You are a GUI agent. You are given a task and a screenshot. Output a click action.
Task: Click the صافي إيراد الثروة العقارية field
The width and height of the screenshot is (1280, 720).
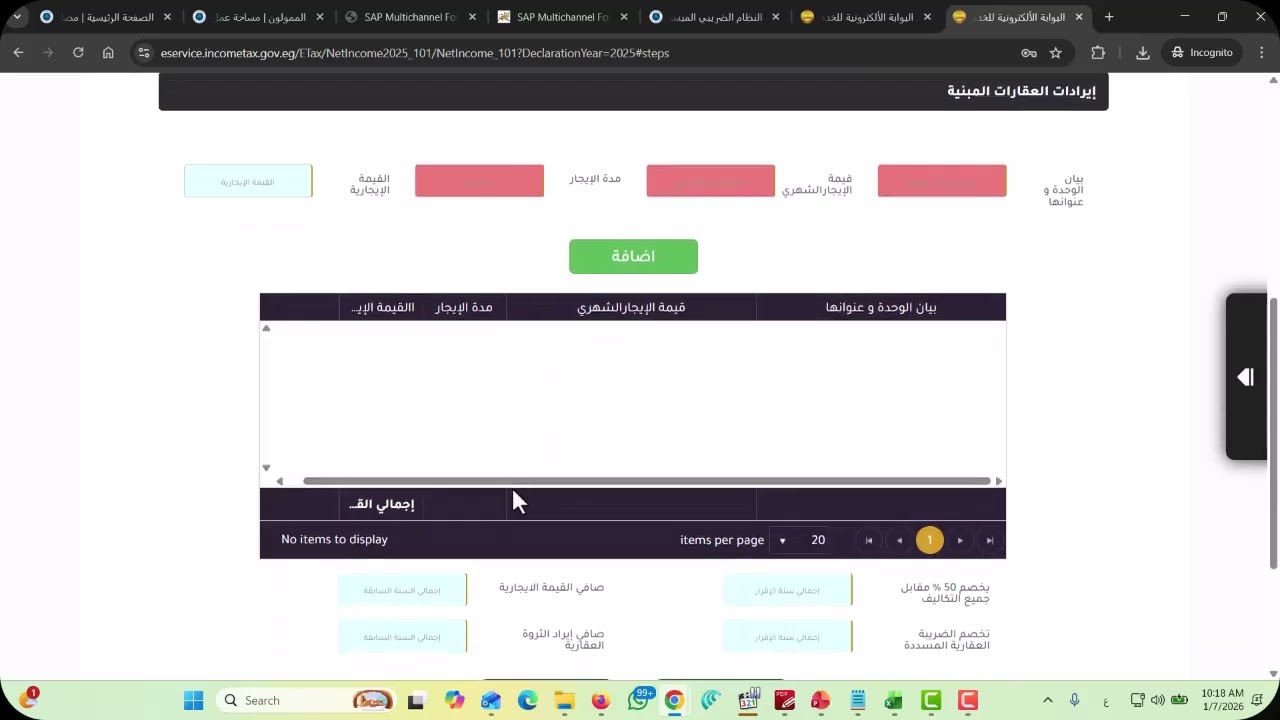pos(402,637)
